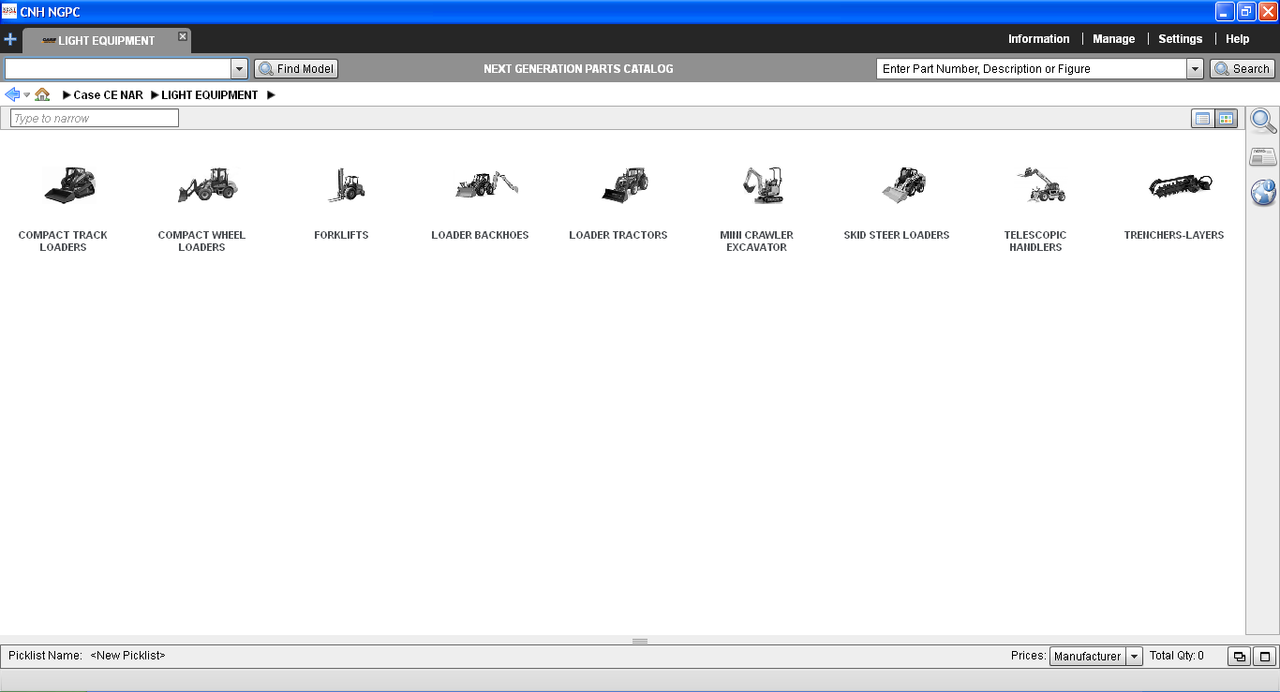Open the news sidebar icon
This screenshot has height=692, width=1280.
(x=1264, y=156)
